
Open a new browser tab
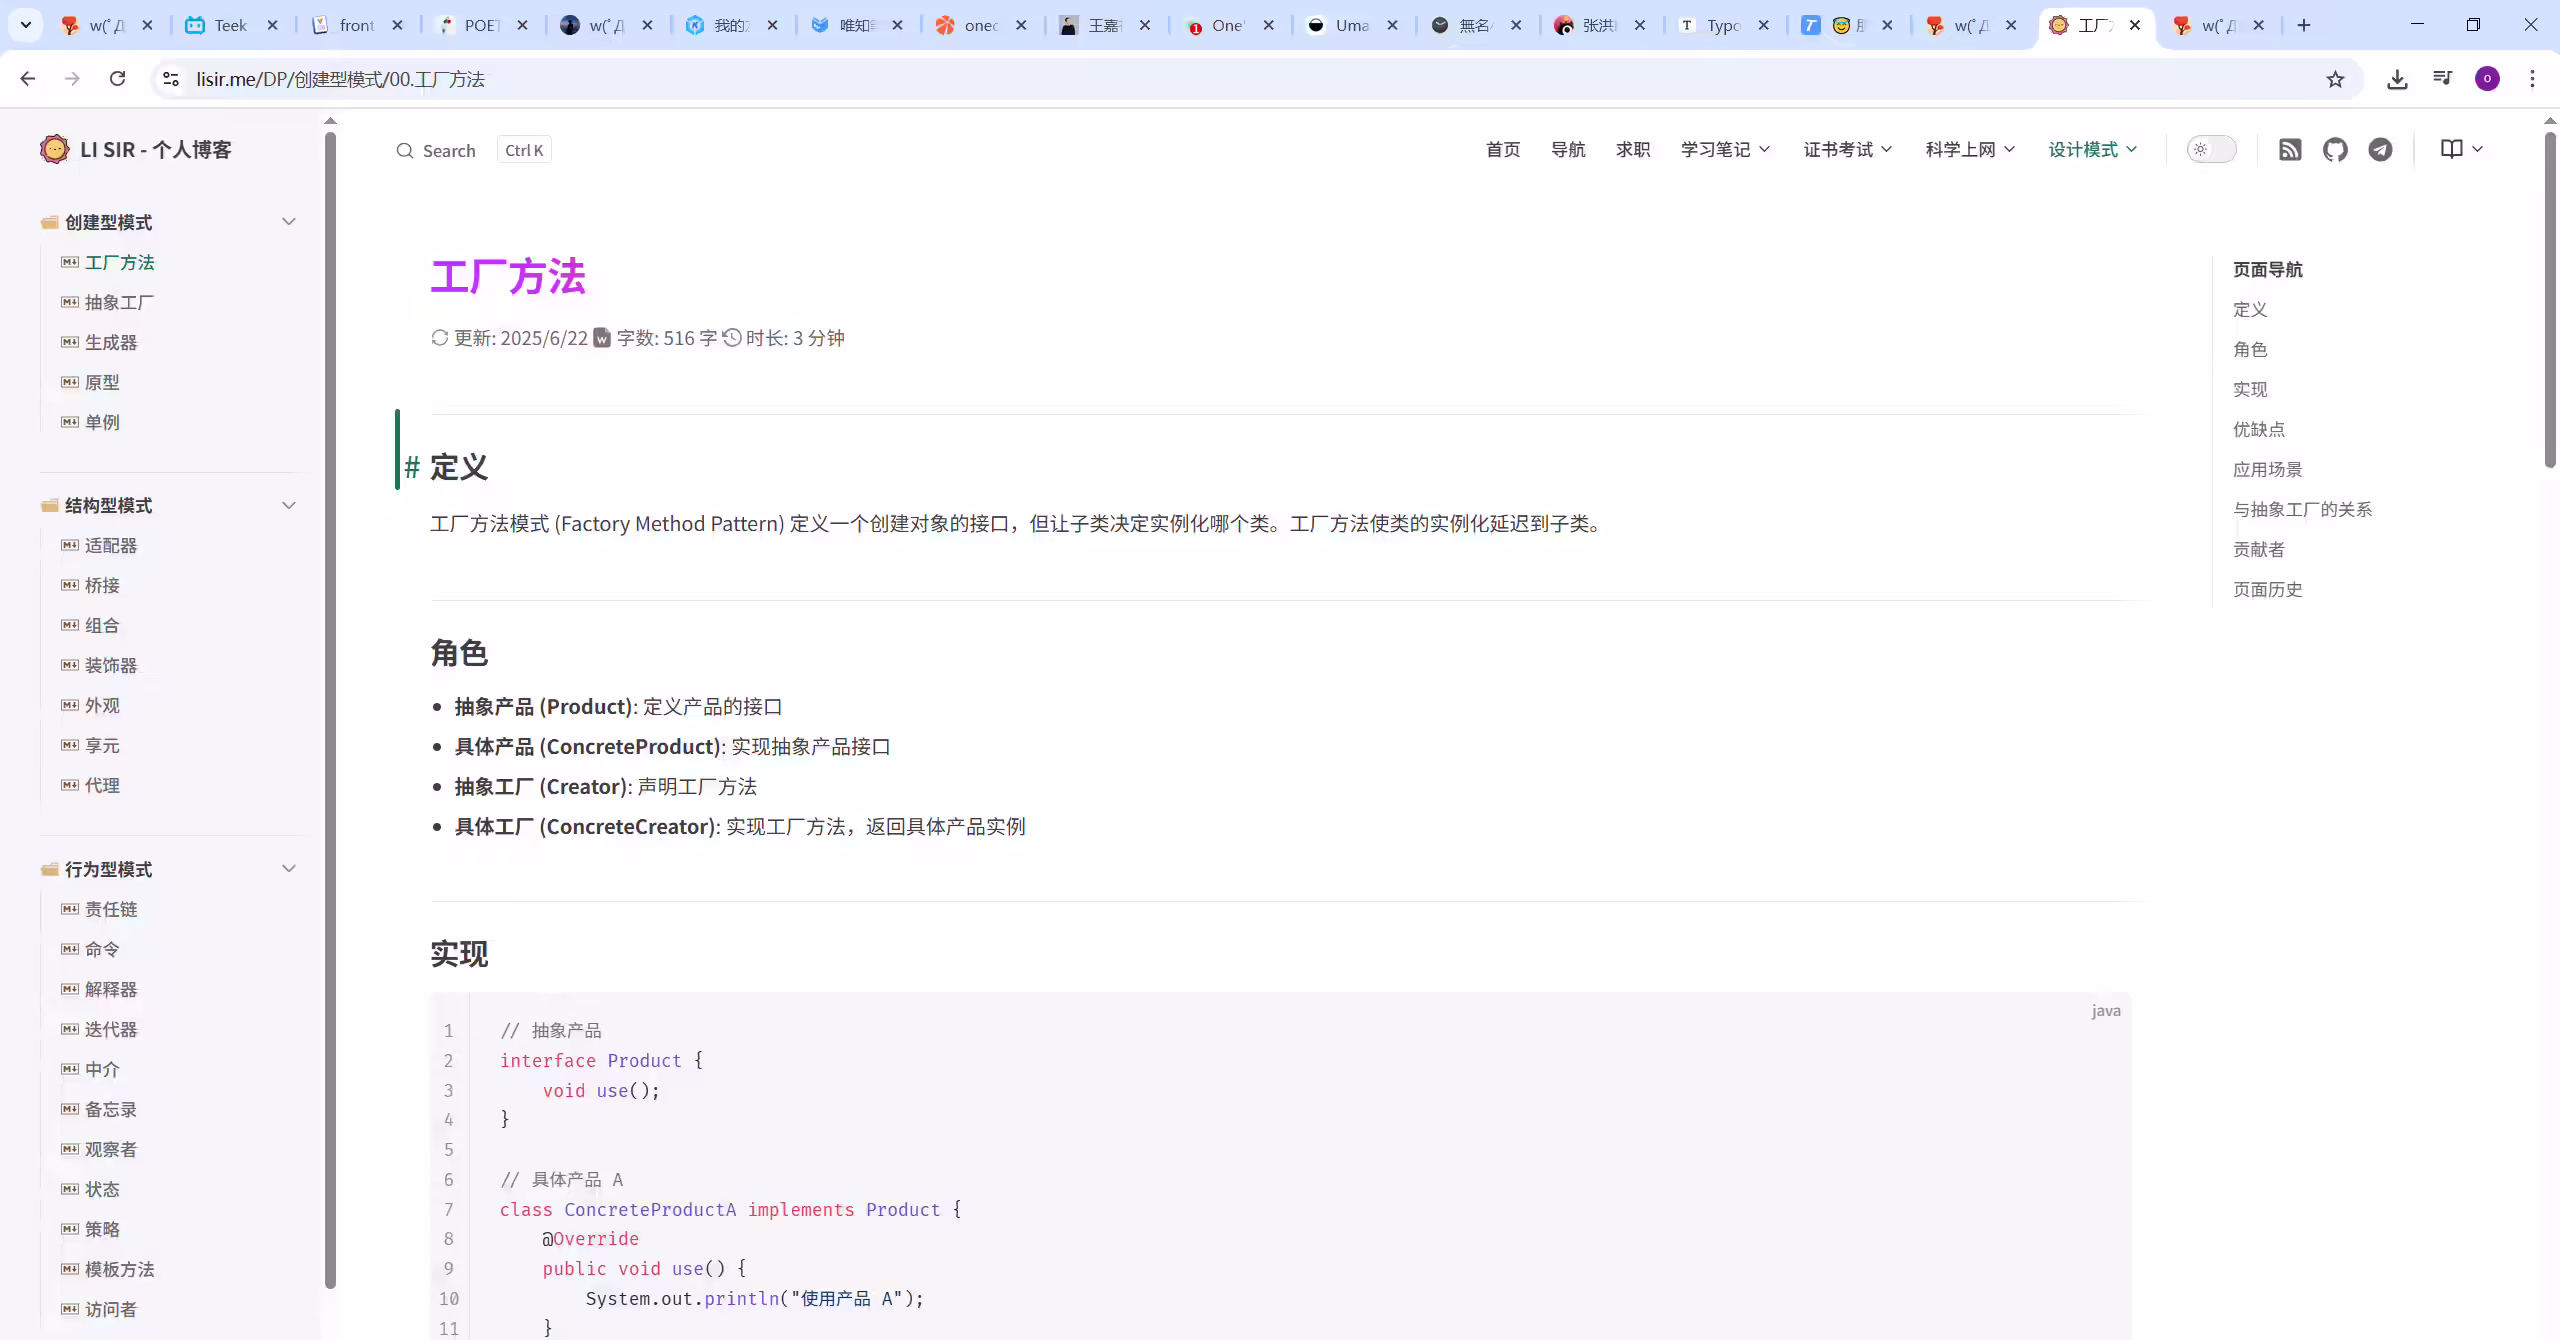2304,25
